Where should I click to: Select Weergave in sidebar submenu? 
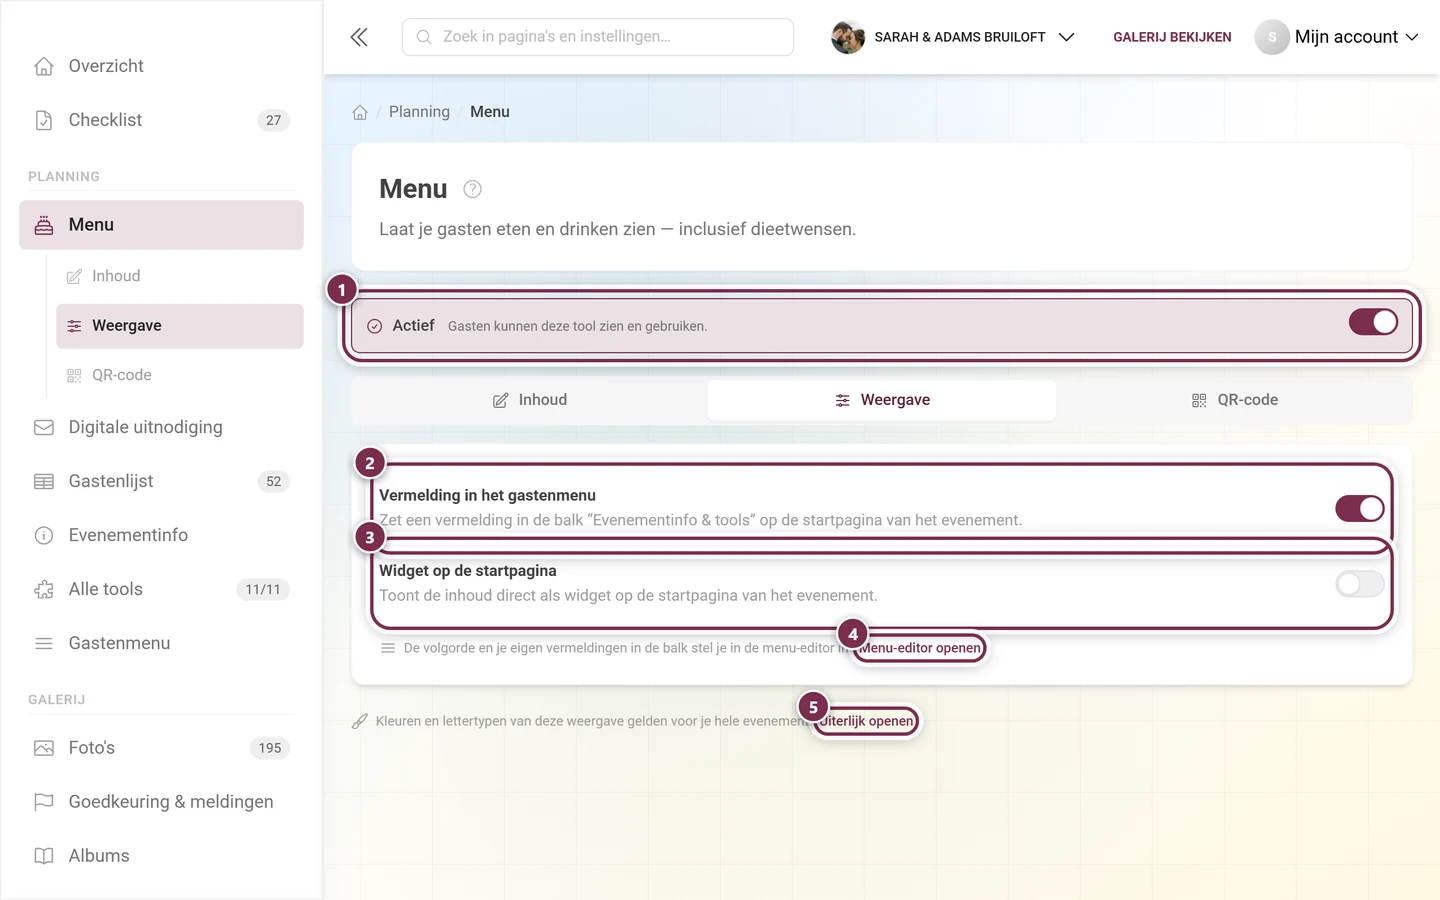180,326
